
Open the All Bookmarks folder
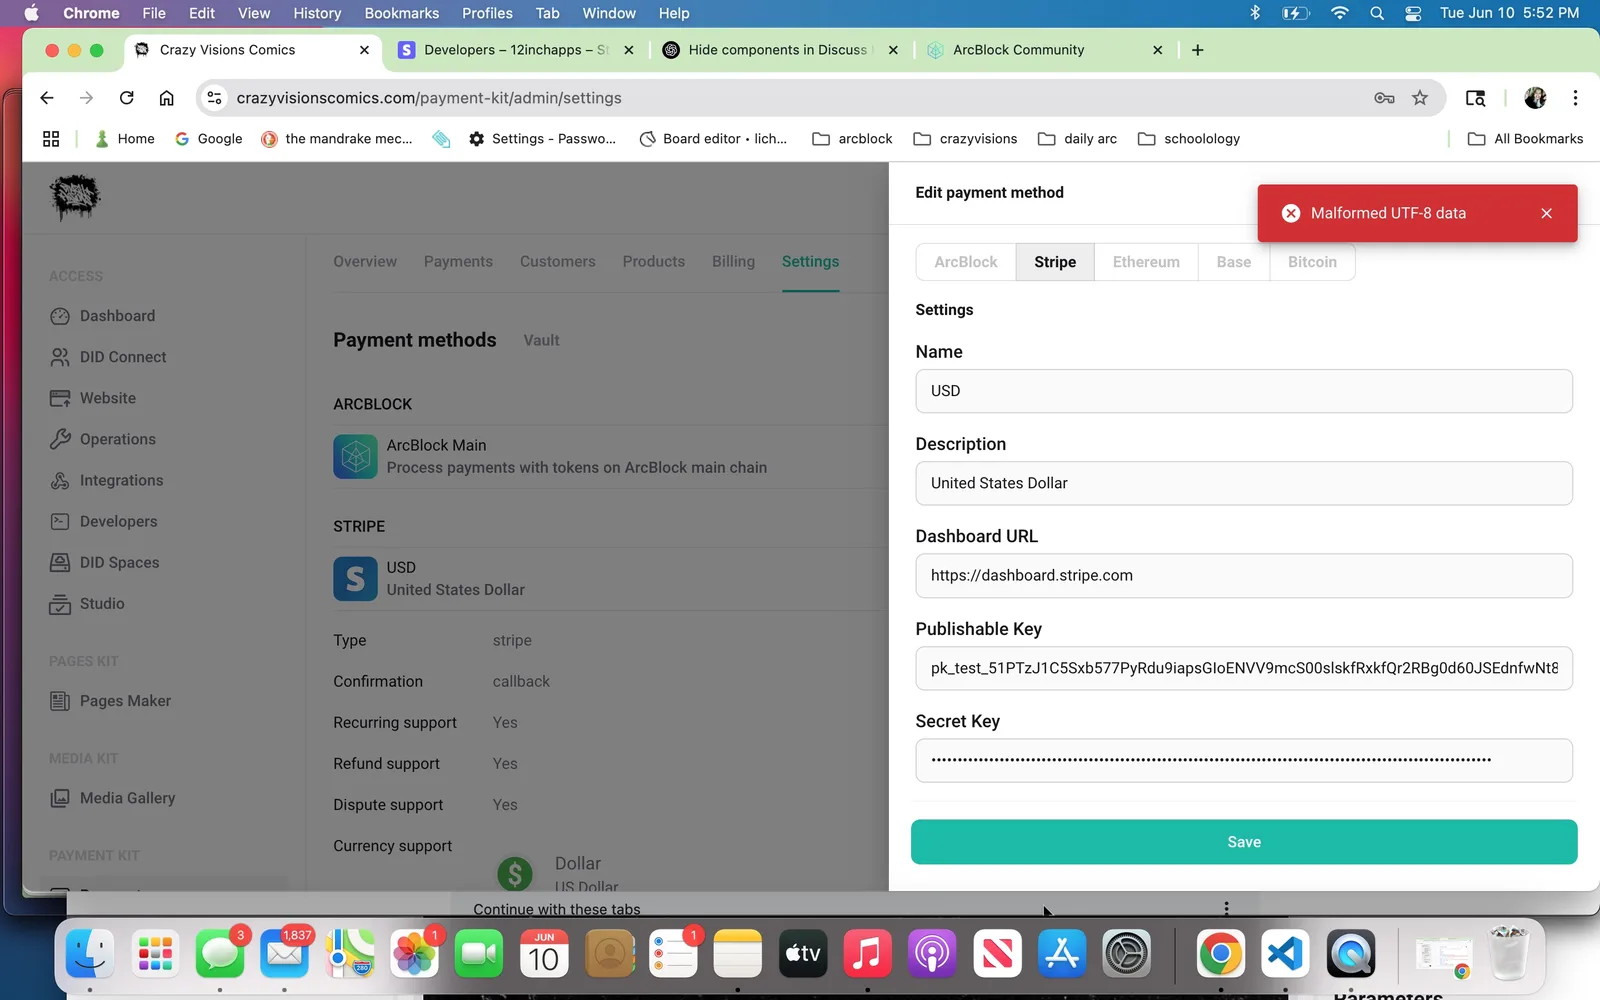[x=1525, y=139]
